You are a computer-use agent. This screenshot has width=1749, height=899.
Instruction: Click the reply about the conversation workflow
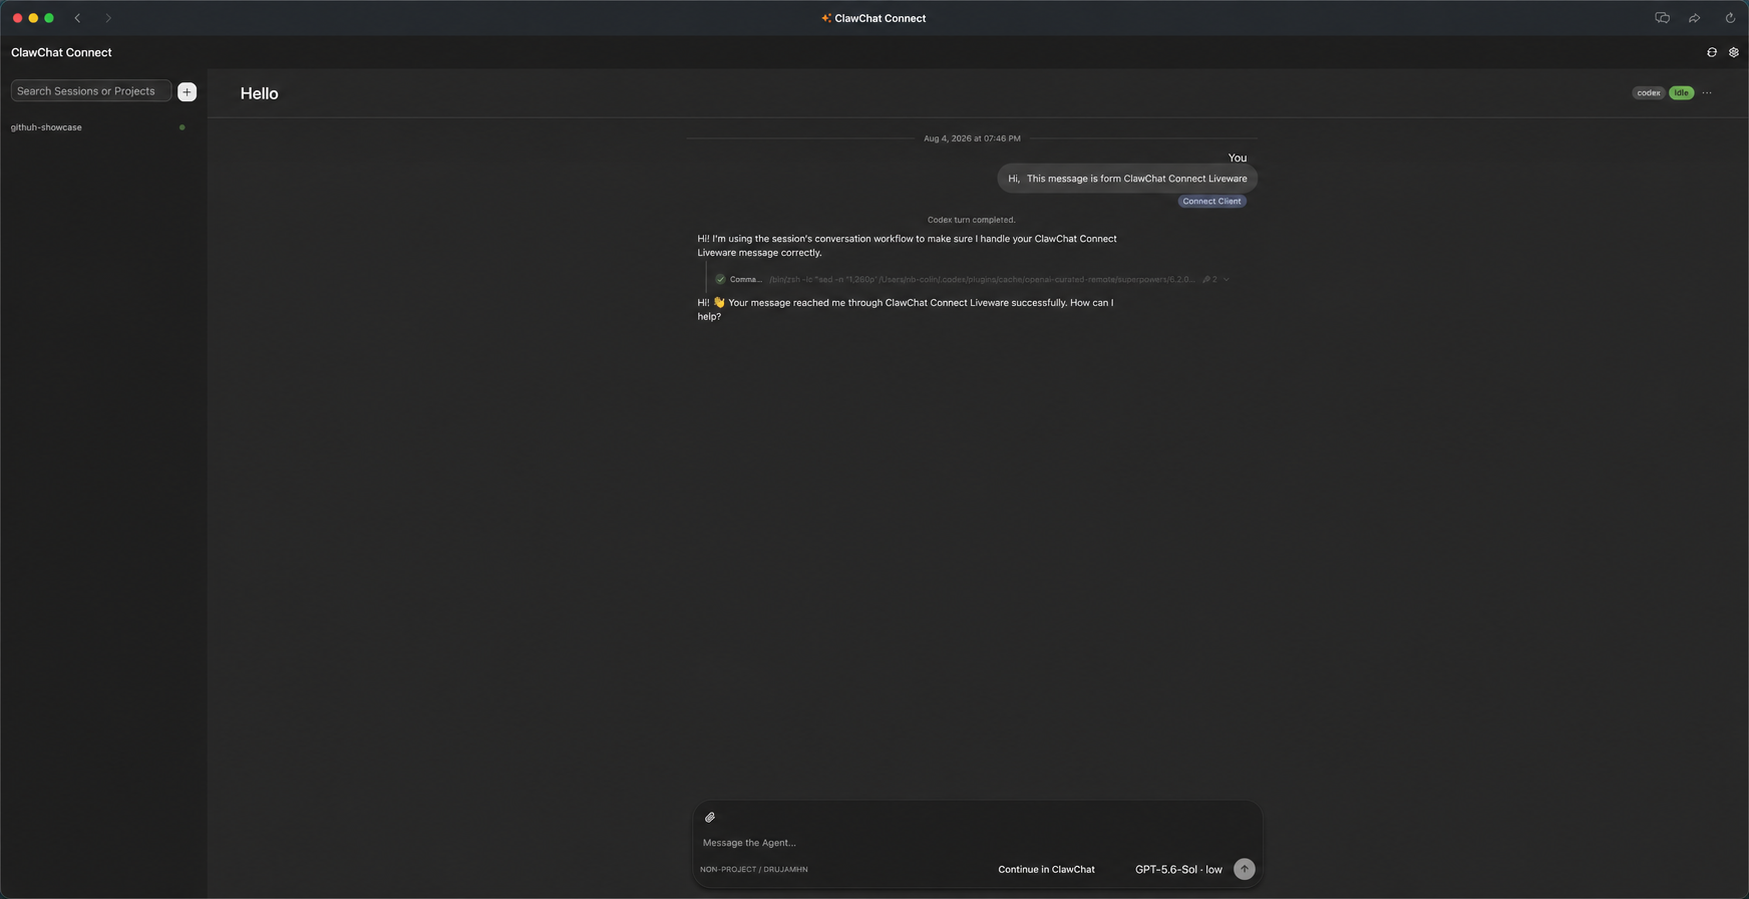coord(907,246)
